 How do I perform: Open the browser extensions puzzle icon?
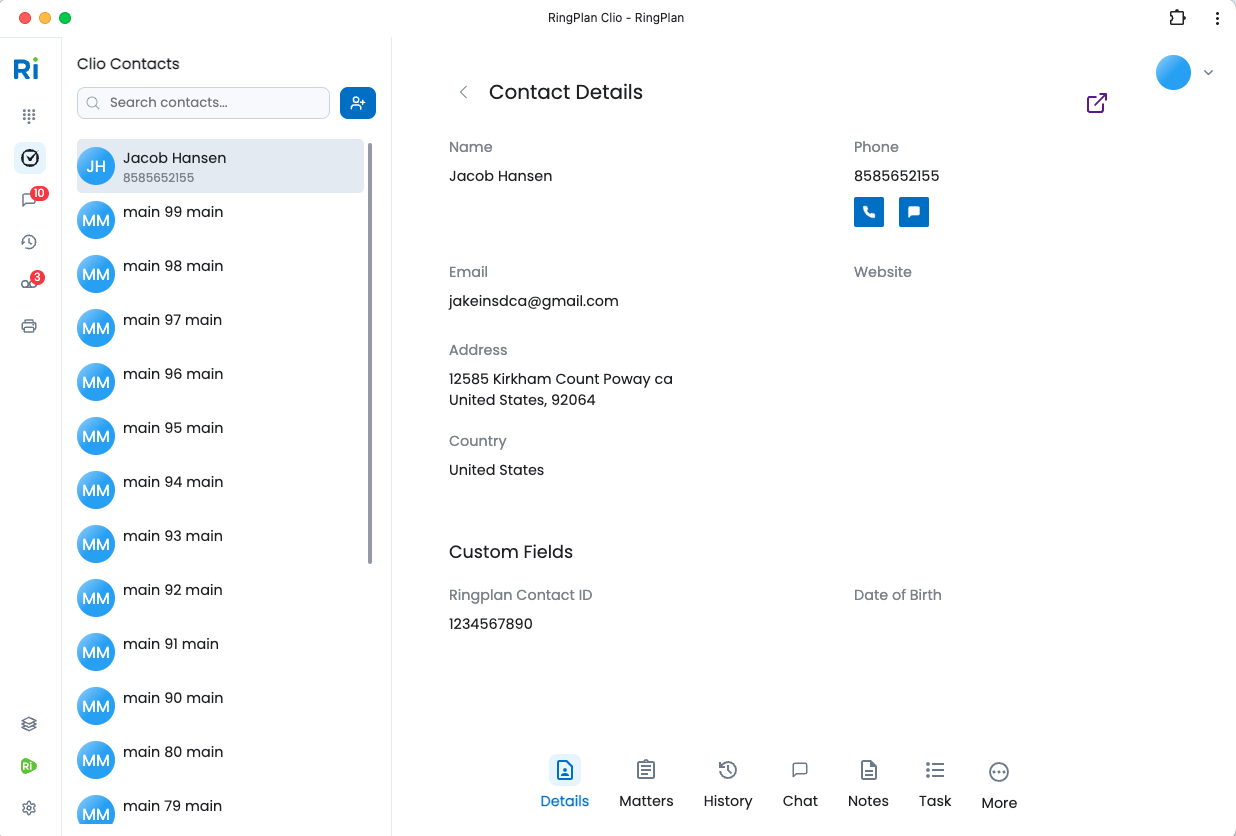[x=1177, y=18]
